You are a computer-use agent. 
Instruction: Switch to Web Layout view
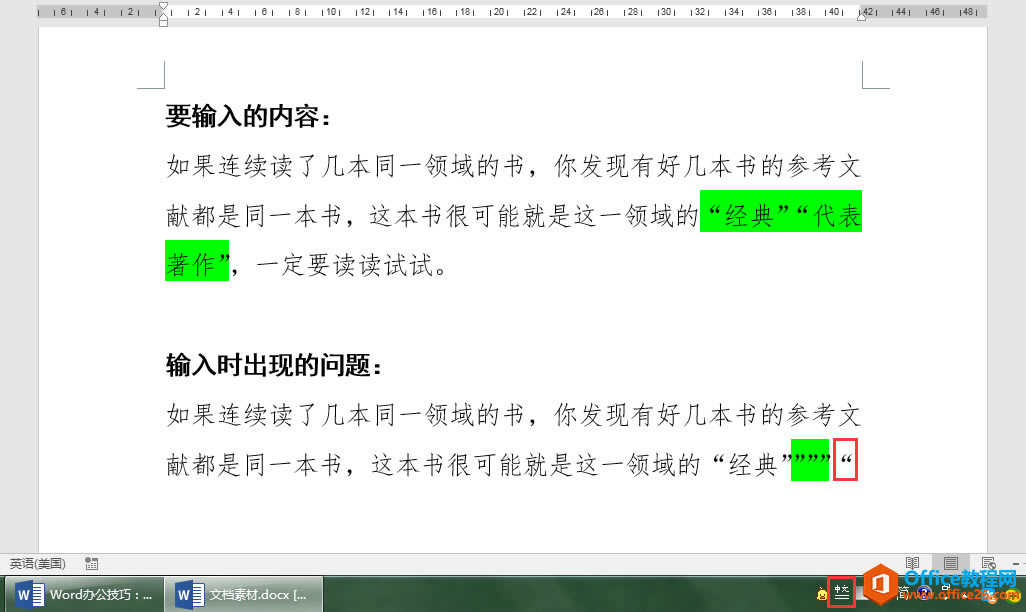[x=988, y=564]
